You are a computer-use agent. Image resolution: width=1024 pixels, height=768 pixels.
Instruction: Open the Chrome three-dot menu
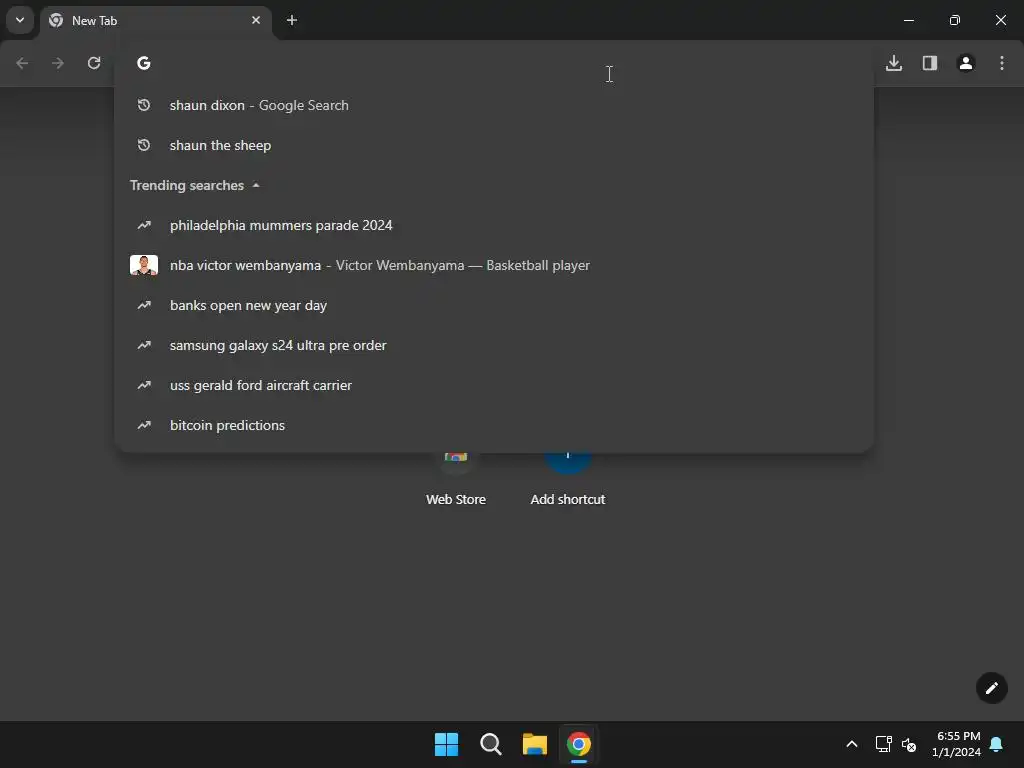[x=1001, y=63]
